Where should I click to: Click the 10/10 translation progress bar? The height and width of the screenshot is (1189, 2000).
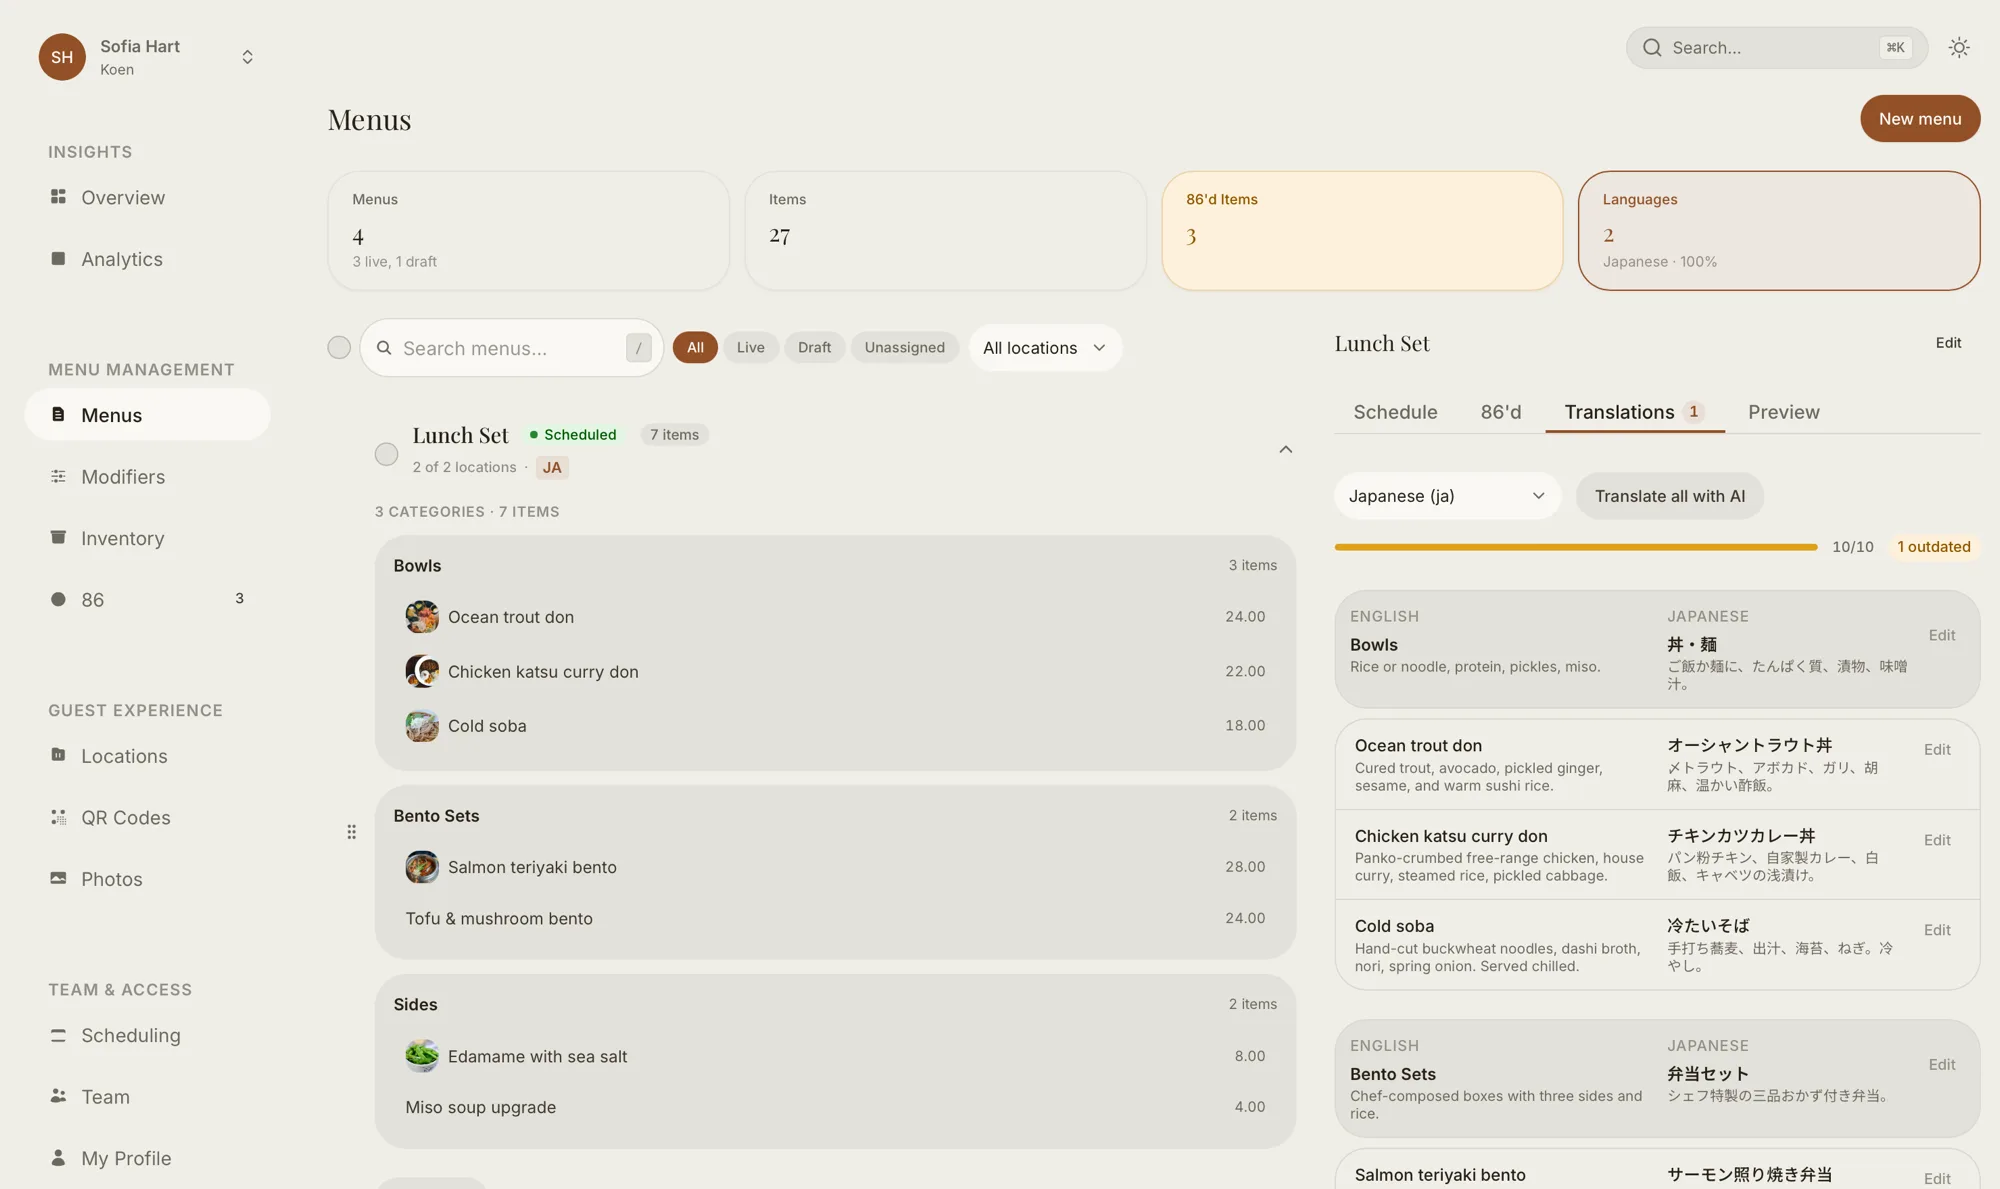coord(1574,547)
